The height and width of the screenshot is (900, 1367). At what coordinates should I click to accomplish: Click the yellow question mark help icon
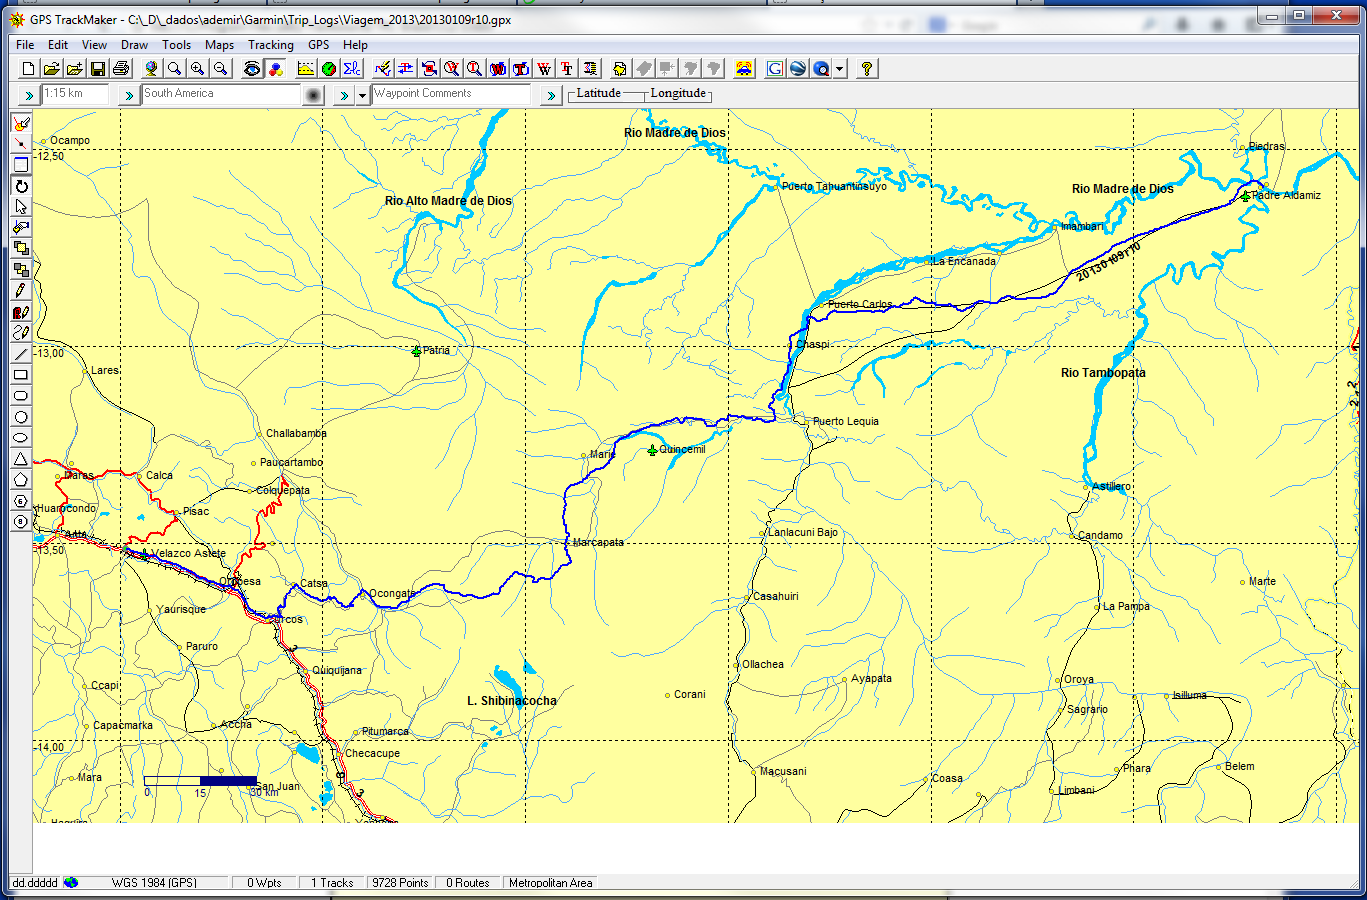click(867, 69)
